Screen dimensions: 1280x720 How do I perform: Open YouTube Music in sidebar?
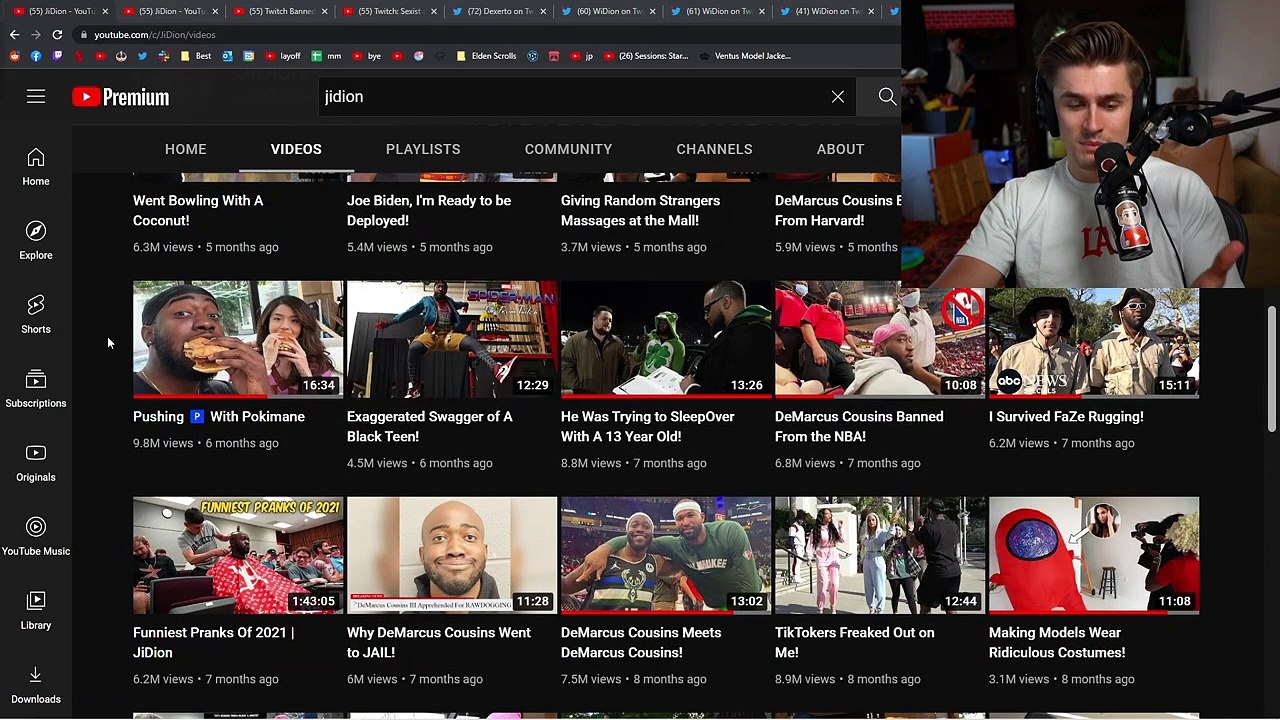coord(36,537)
